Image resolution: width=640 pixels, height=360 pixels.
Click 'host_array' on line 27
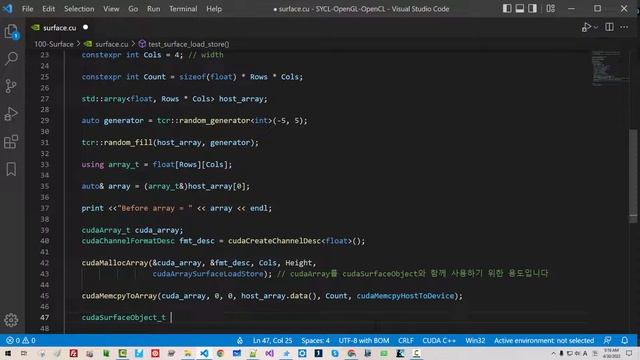pos(241,99)
